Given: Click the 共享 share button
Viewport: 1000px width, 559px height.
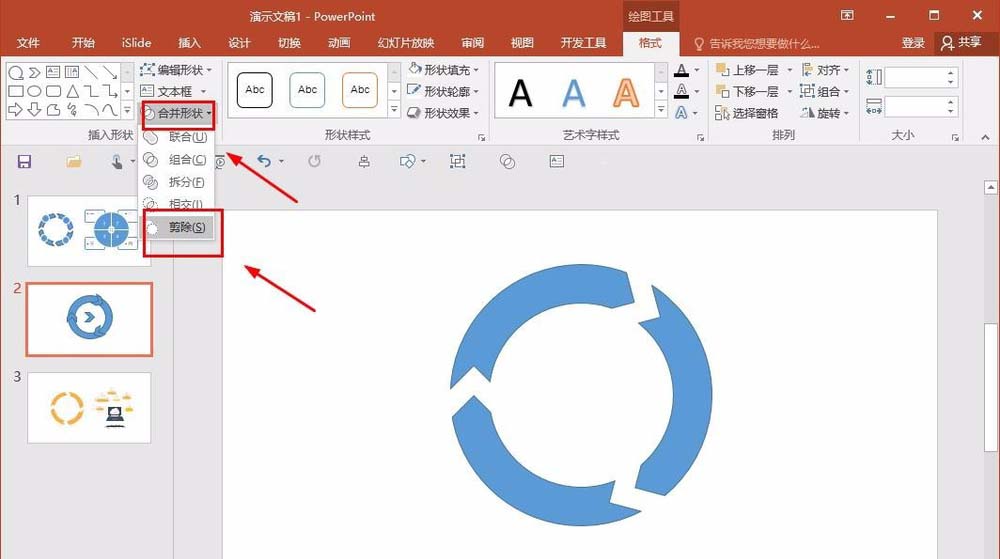Looking at the screenshot, I should (962, 43).
